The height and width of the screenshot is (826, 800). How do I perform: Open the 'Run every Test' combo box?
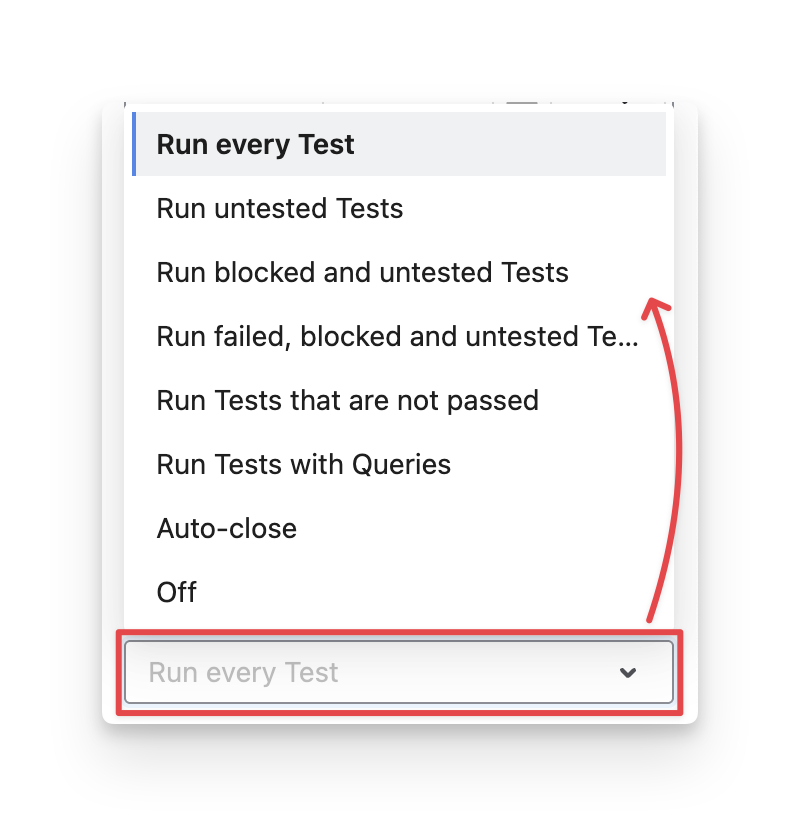pos(398,673)
